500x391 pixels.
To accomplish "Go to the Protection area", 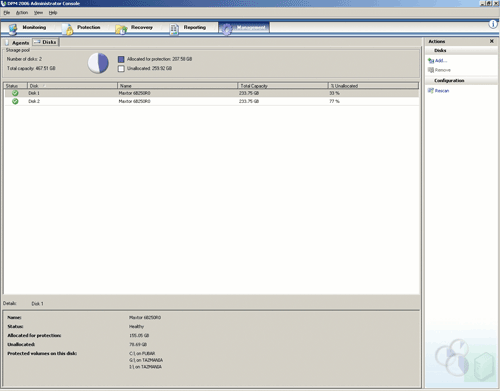I will pos(89,27).
